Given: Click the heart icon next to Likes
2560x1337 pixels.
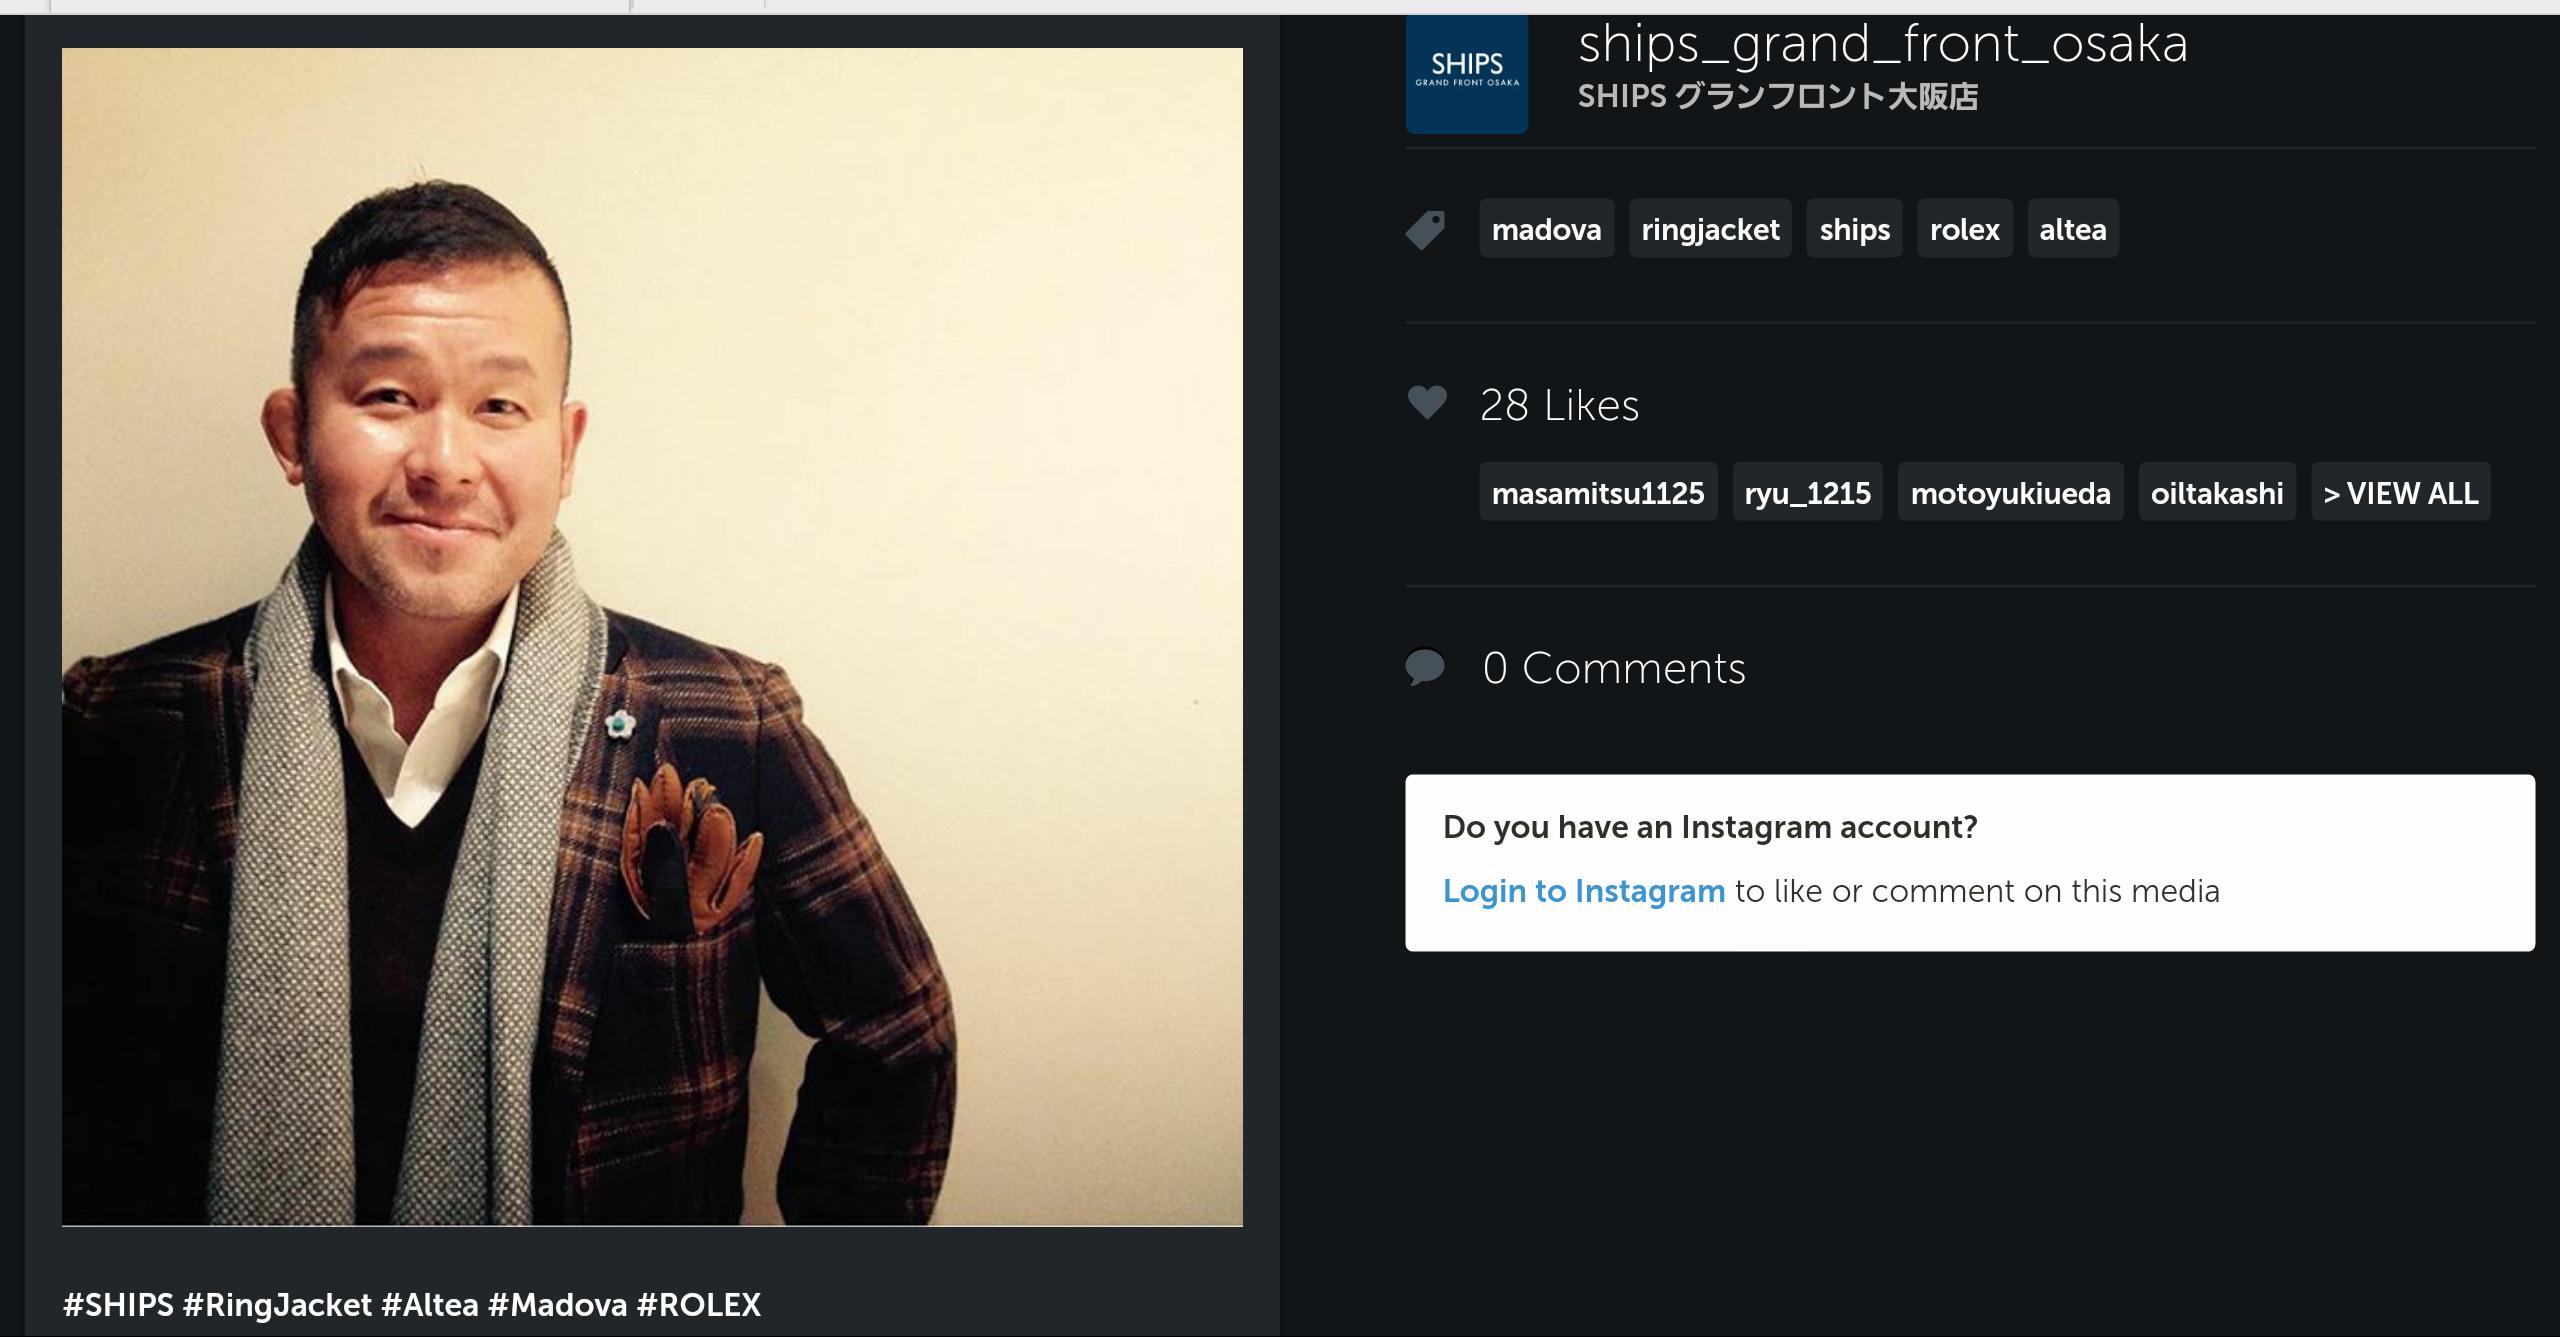Looking at the screenshot, I should click(1426, 402).
